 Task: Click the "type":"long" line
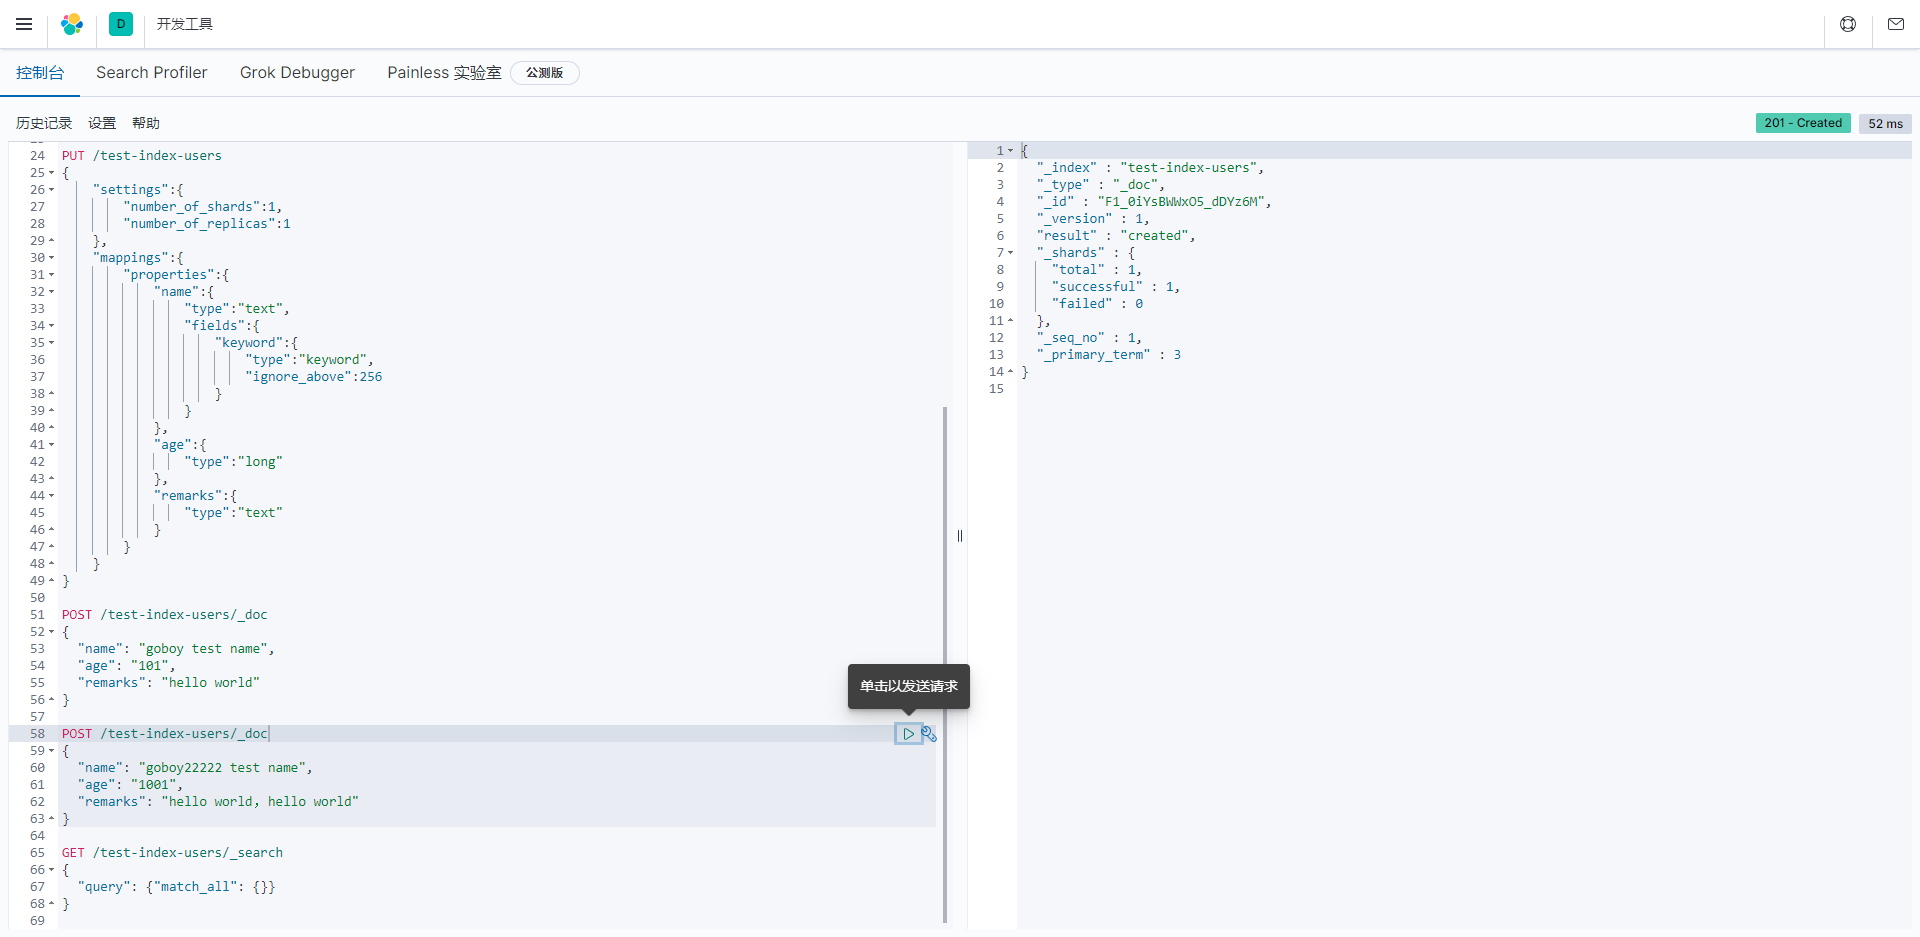tap(234, 462)
